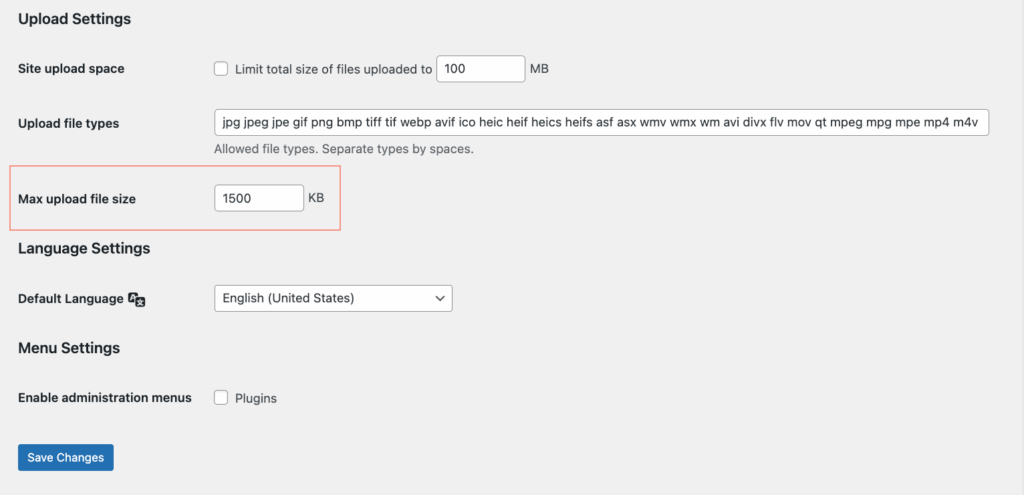
Task: Click the "Limit total size of files uploaded to" label
Action: coord(333,69)
